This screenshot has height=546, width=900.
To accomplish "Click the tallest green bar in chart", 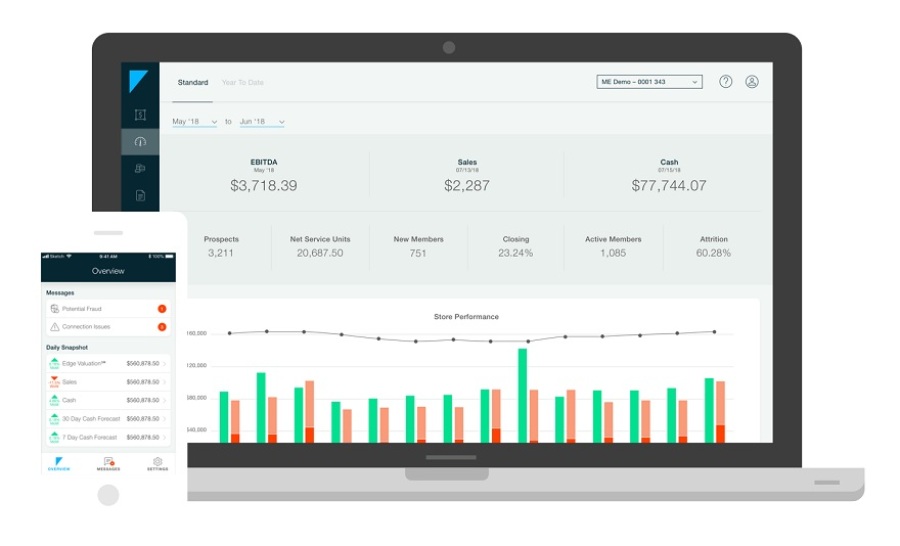I will [x=522, y=395].
